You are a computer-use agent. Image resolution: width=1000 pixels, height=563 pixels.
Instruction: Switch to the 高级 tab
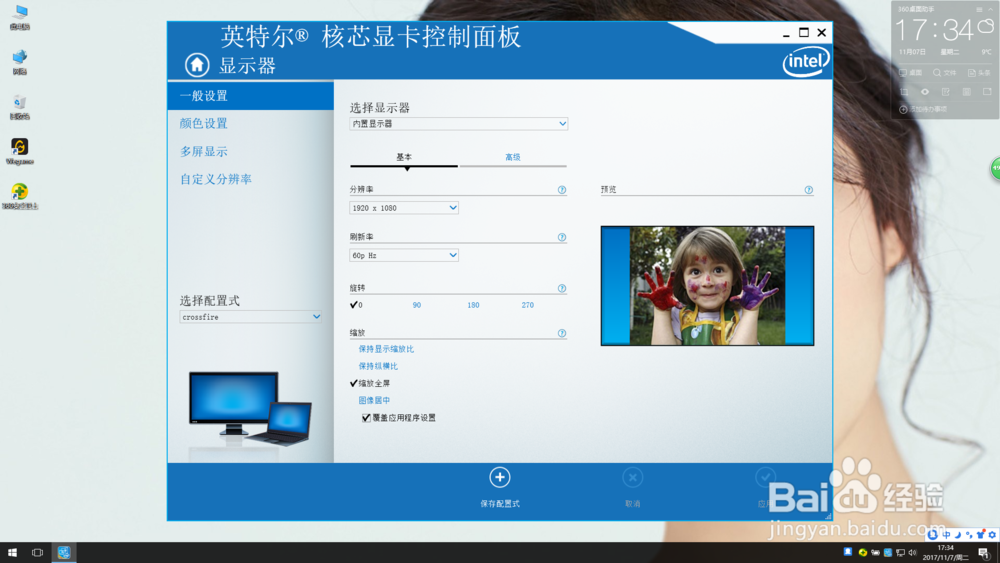coord(513,157)
